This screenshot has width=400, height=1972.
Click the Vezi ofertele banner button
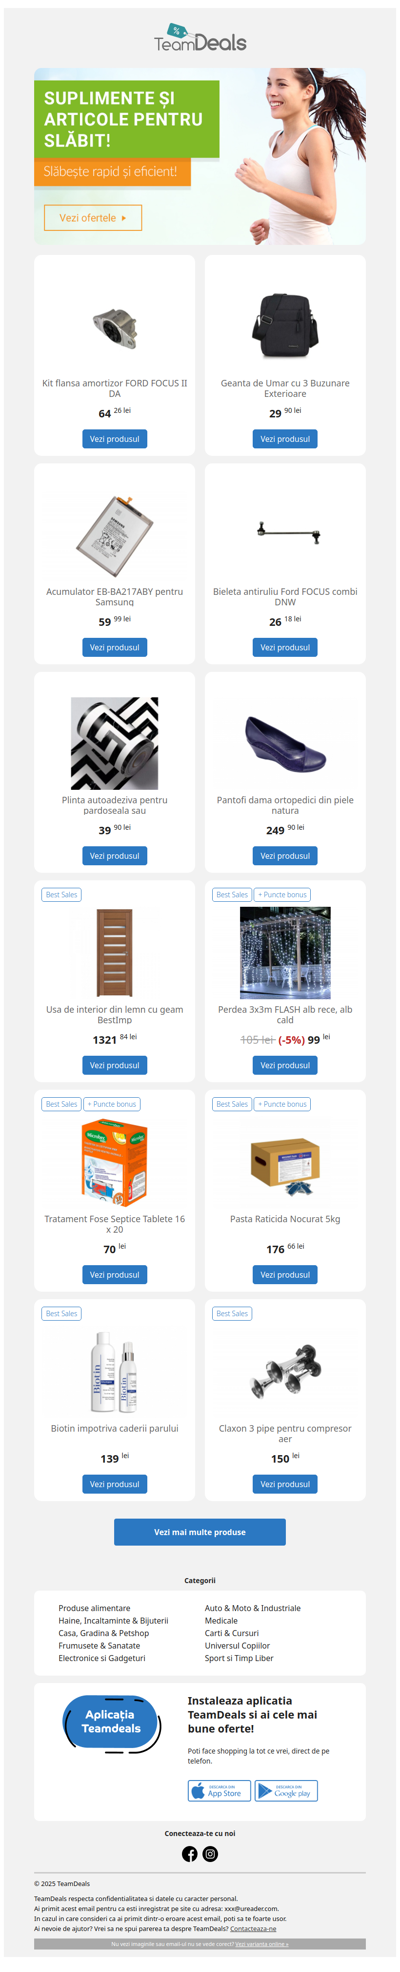pos(93,217)
